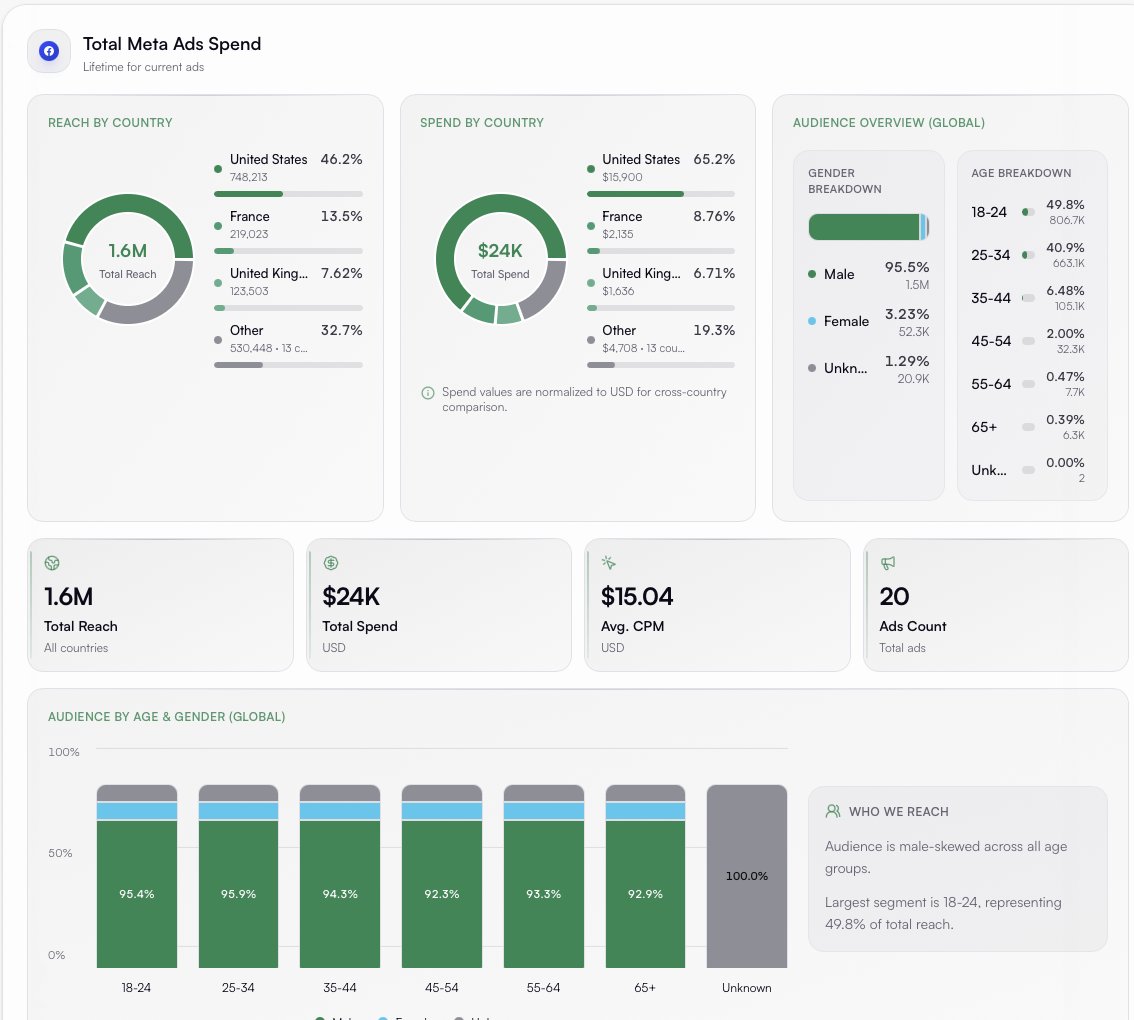The height and width of the screenshot is (1020, 1134).
Task: Click the 35-44 column showing 94.3%
Action: 340,876
